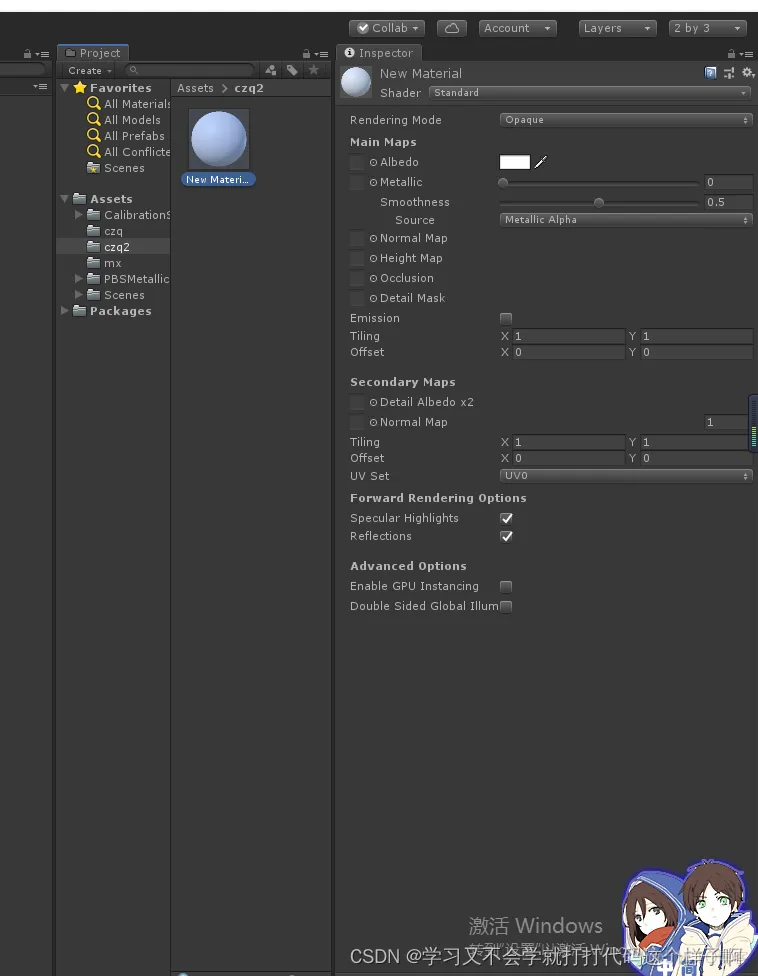The width and height of the screenshot is (758, 976).
Task: Open material help reference icon
Action: 710,73
